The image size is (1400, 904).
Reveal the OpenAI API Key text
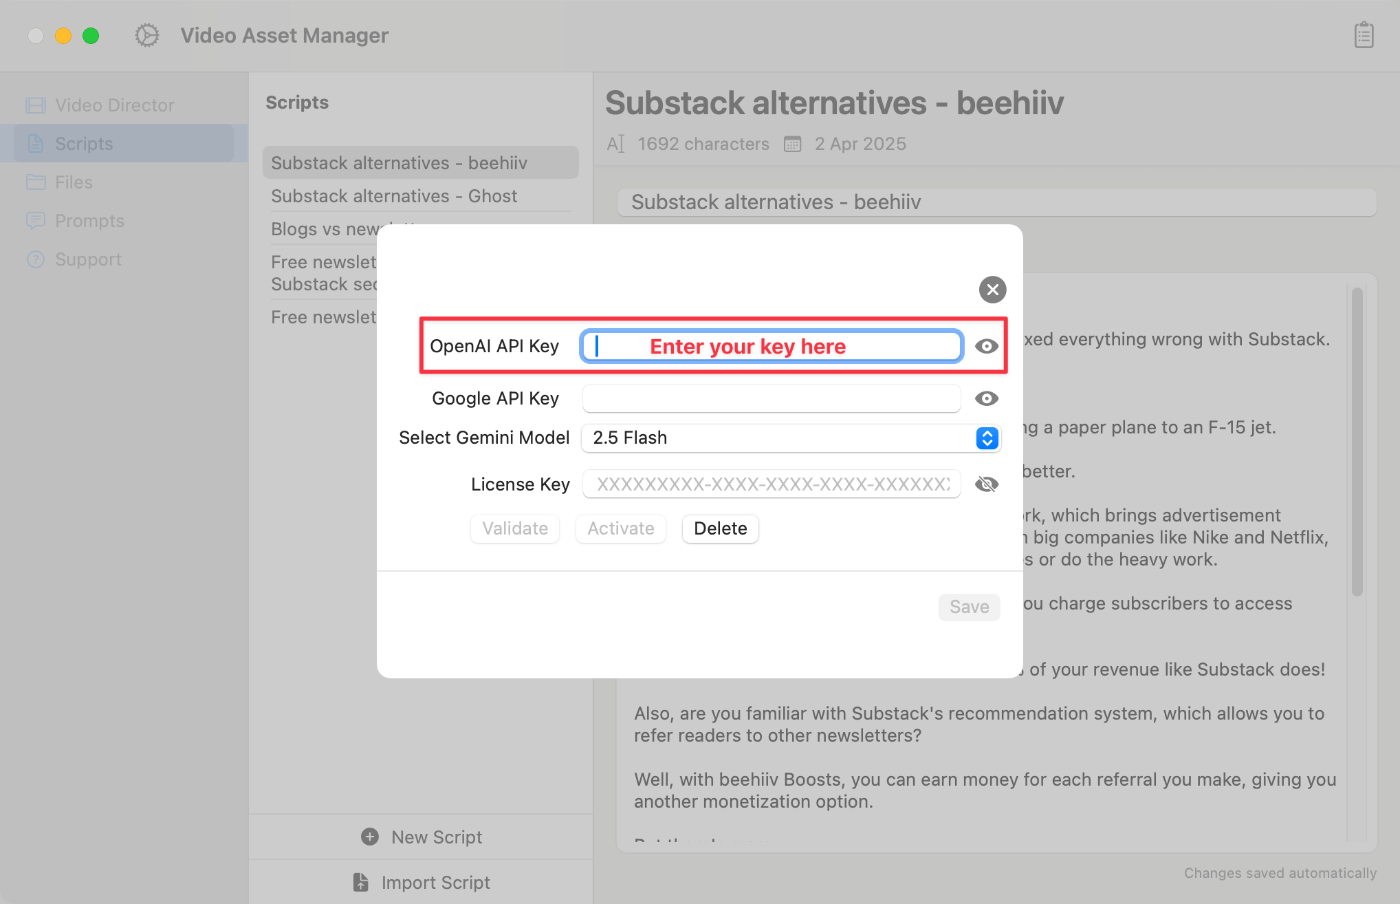(986, 345)
